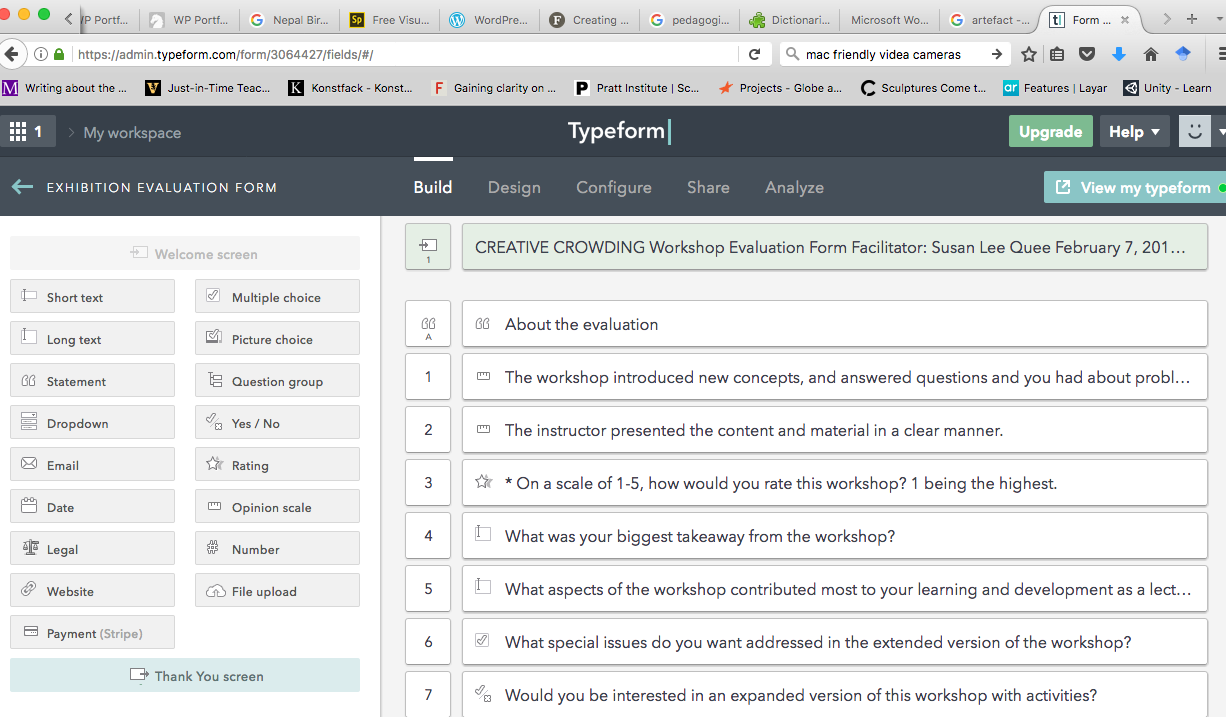Click the Upgrade button

(x=1050, y=132)
